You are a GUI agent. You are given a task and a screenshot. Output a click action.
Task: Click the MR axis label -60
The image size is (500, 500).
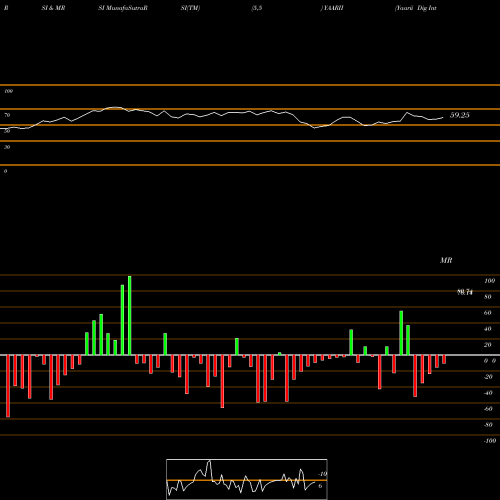(x=488, y=409)
